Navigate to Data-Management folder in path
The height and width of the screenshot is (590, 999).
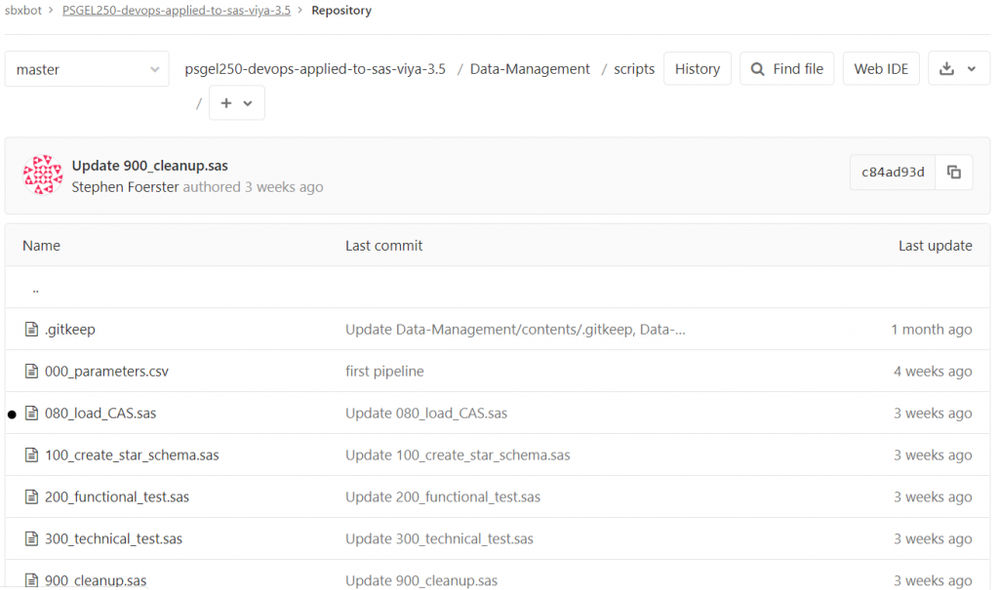[530, 69]
